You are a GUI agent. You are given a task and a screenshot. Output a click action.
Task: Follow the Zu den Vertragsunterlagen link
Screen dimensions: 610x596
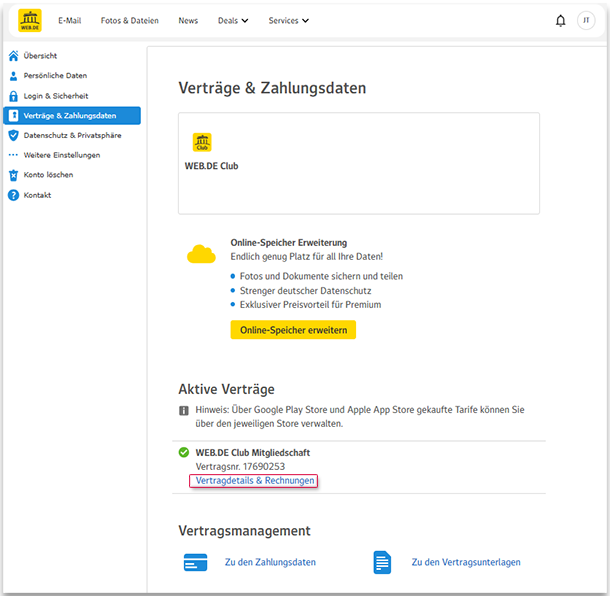click(466, 562)
